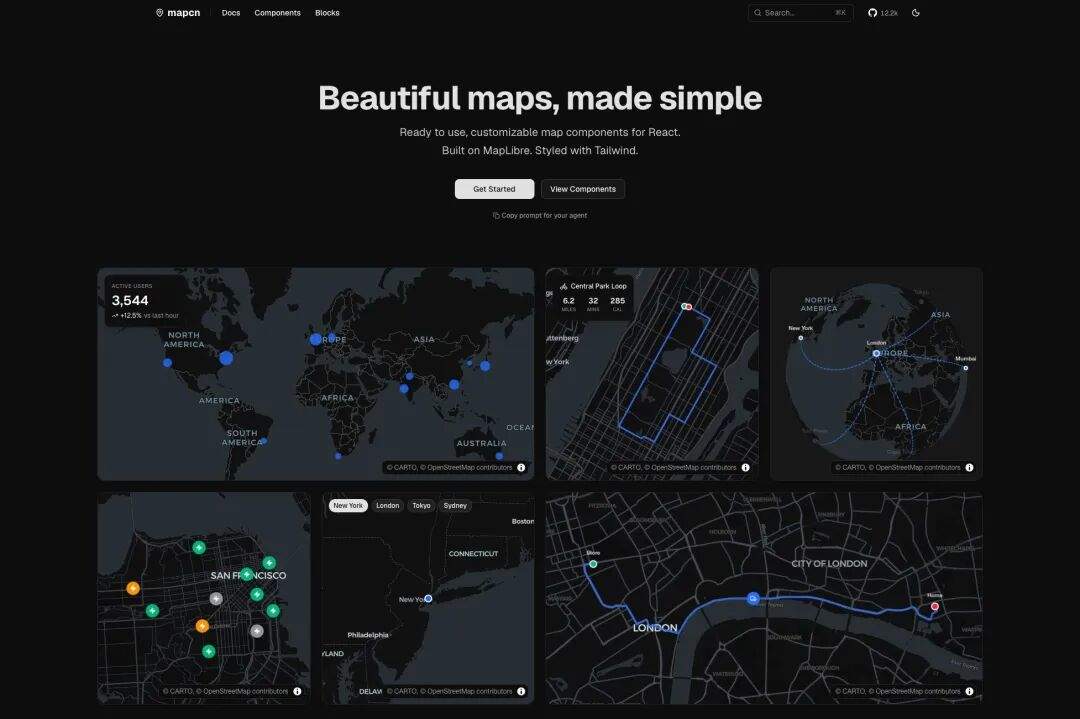Viewport: 1080px width, 719px height.
Task: Open info icon on the globe map
Action: 969,468
